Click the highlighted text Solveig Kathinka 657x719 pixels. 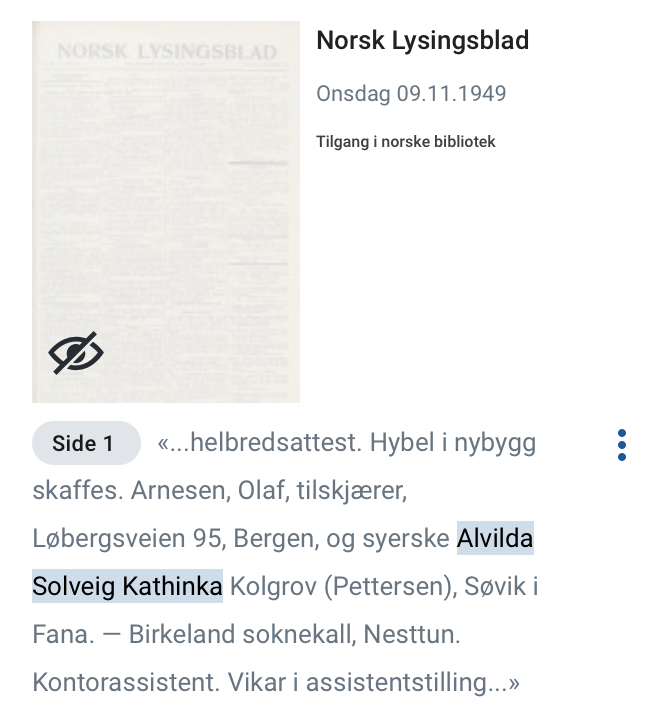127,586
